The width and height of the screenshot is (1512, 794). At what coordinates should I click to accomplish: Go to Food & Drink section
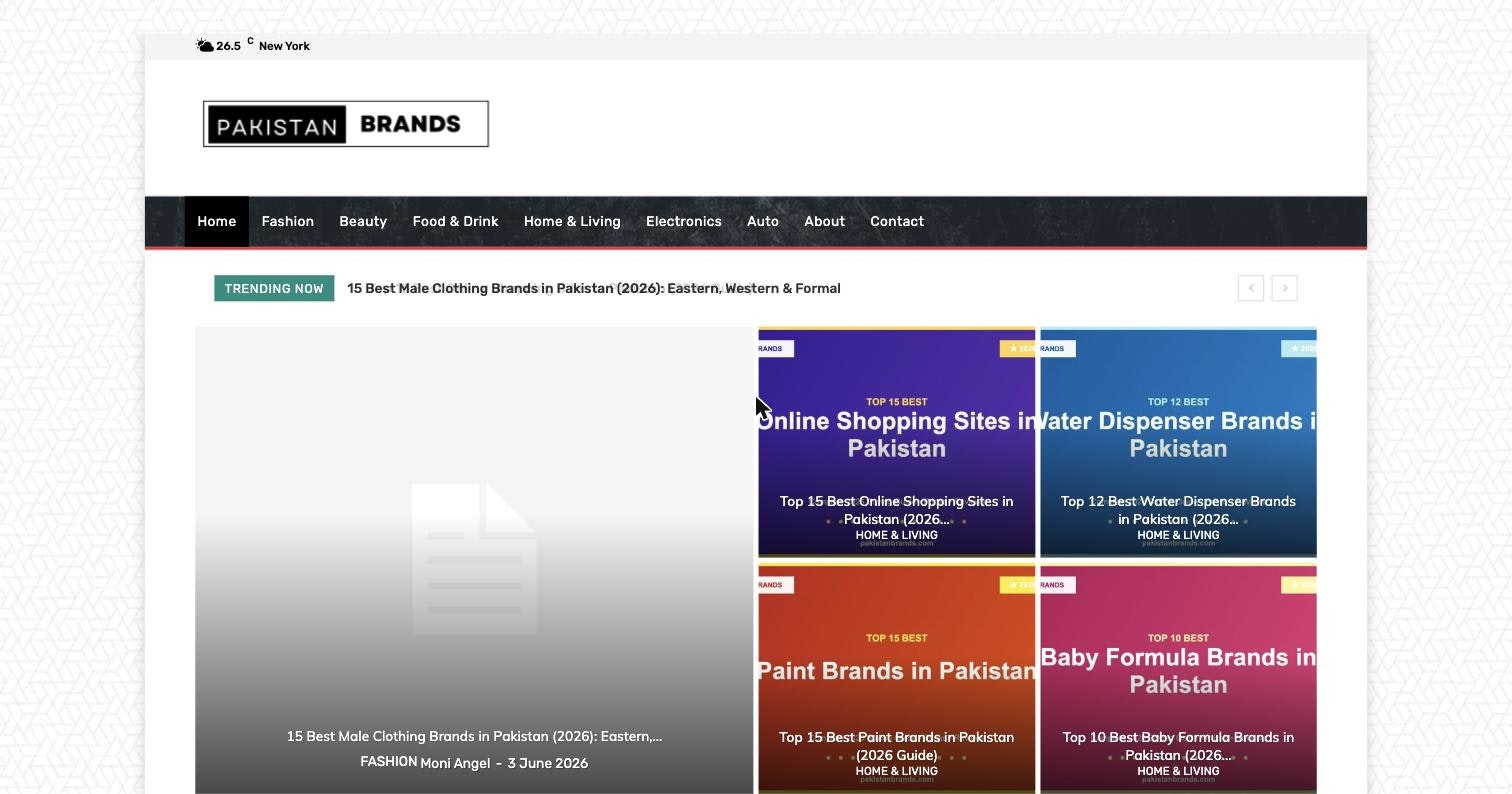pos(455,221)
